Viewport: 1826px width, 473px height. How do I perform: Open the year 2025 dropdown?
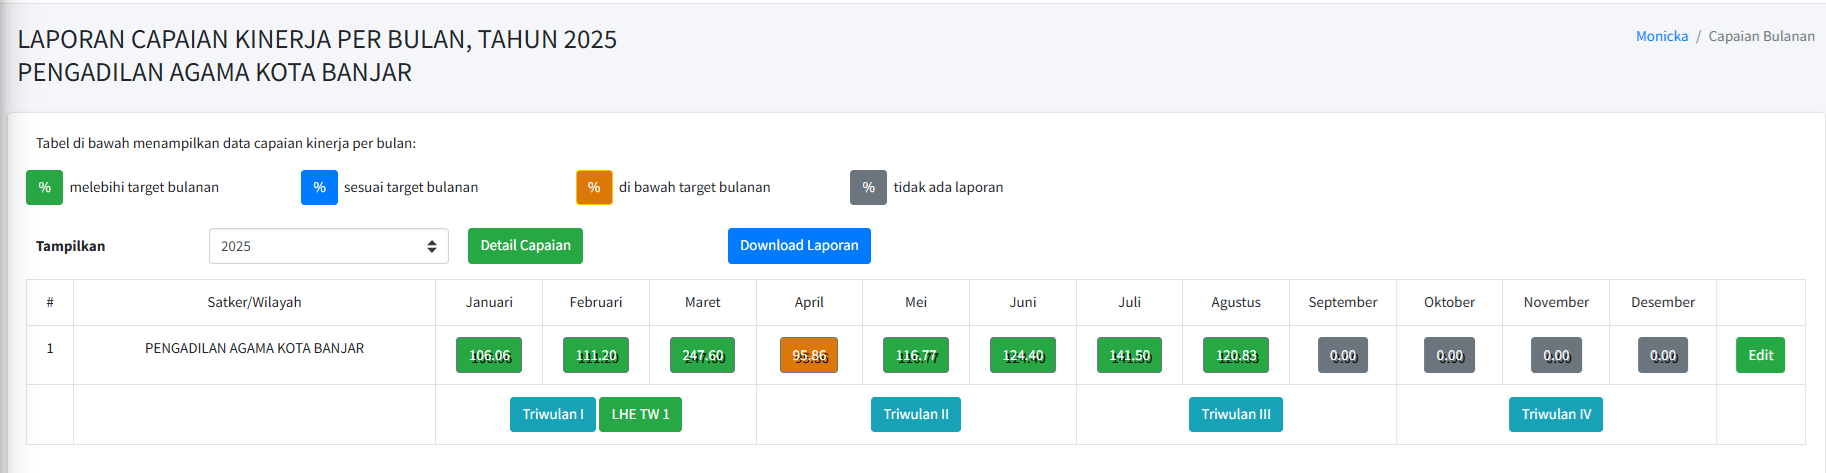[x=328, y=246]
